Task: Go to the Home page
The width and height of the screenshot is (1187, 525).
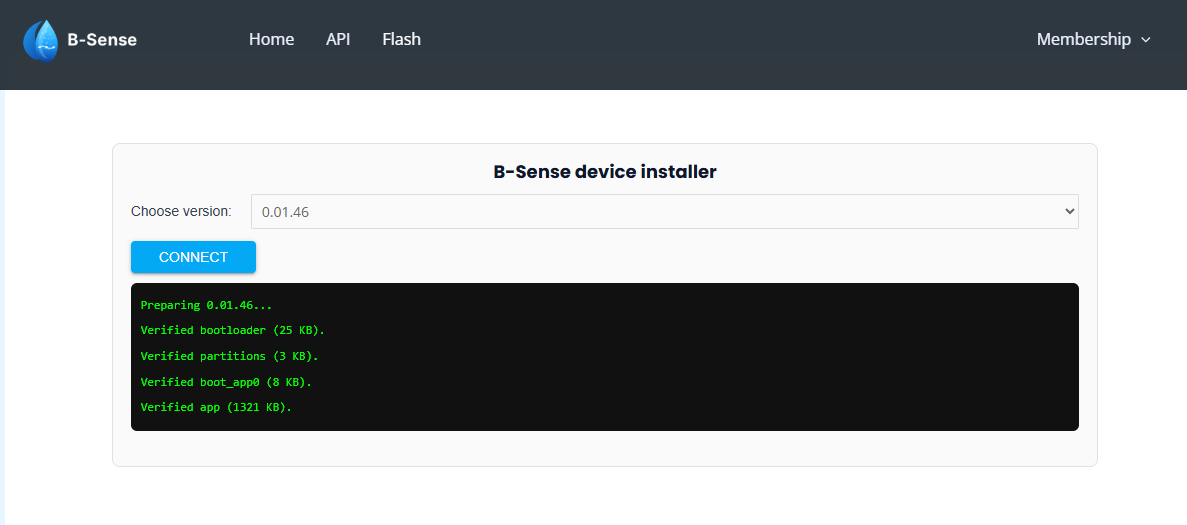Action: pyautogui.click(x=271, y=40)
